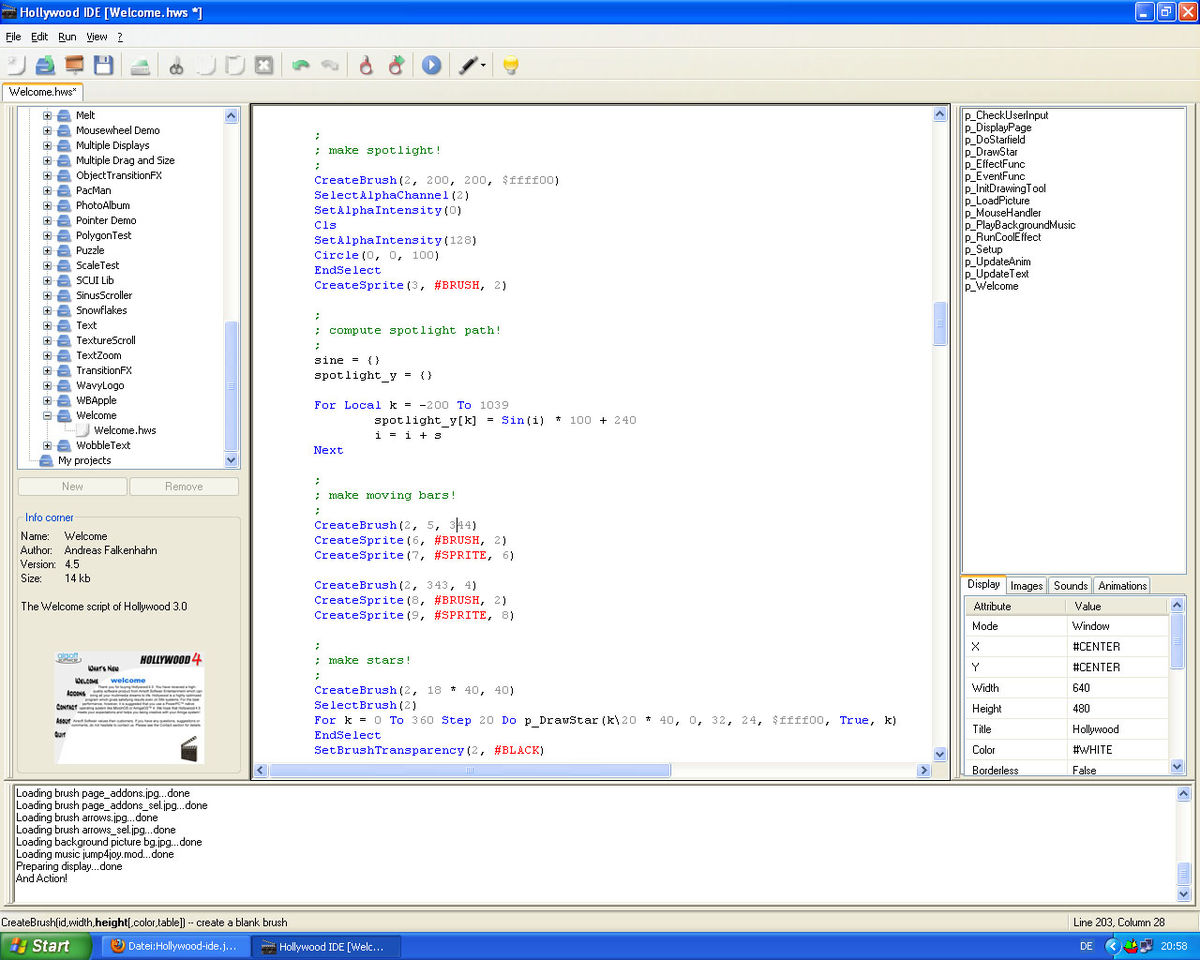Screen dimensions: 1200x960
Task: Expand the Snowflakes tree node
Action: [47, 310]
